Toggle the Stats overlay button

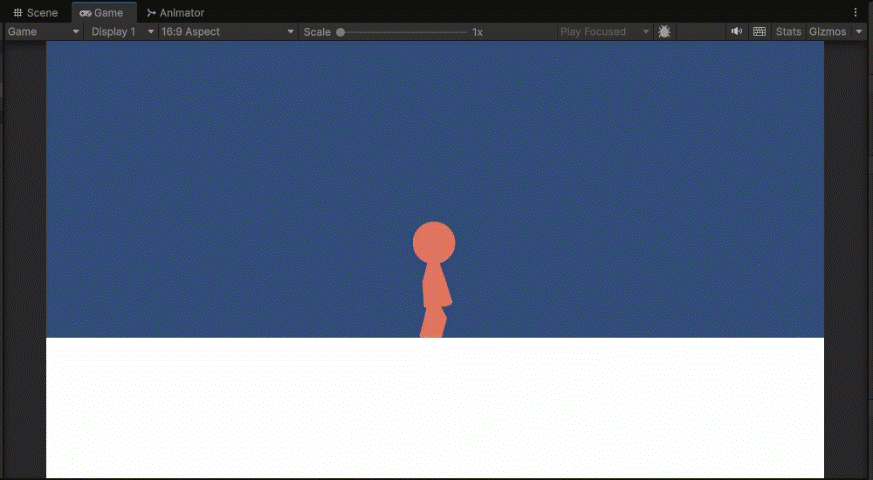[x=788, y=32]
